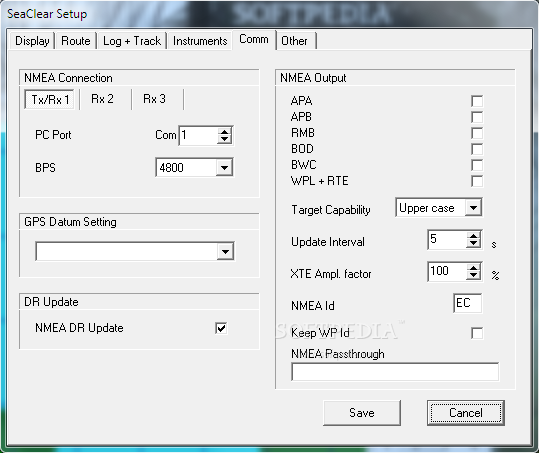
Task: Click the NMEA Output group title
Action: tap(313, 78)
